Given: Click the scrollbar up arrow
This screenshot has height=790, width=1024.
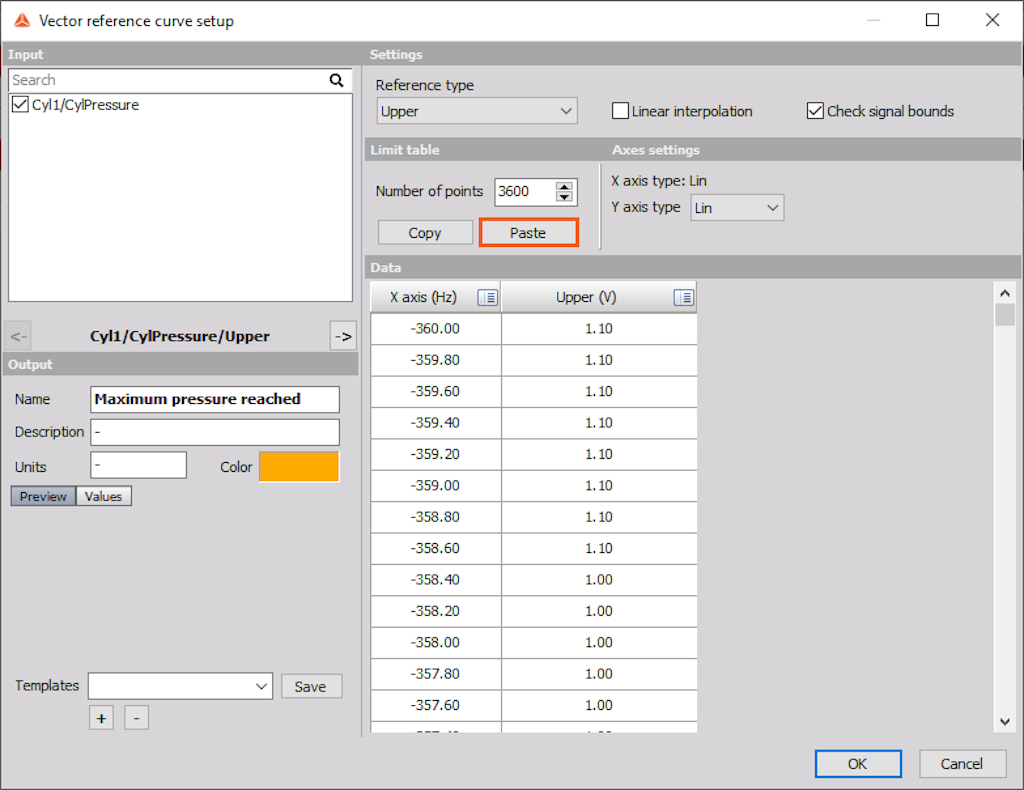Looking at the screenshot, I should point(1004,293).
